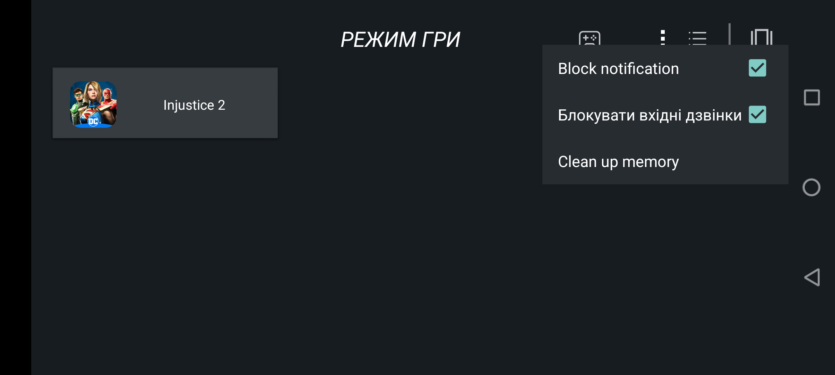Select the Injustice 2 game label
Image resolution: width=835 pixels, height=375 pixels.
pos(194,105)
